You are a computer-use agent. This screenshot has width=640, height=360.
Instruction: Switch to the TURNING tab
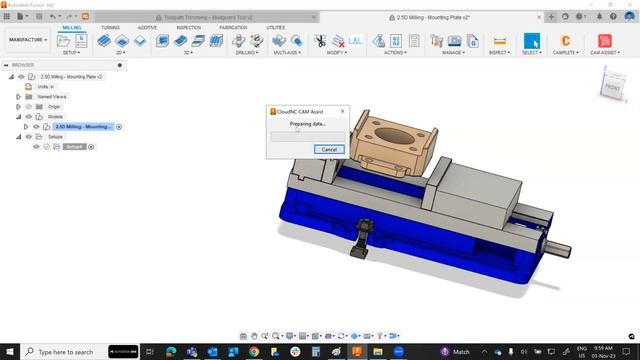click(x=110, y=27)
